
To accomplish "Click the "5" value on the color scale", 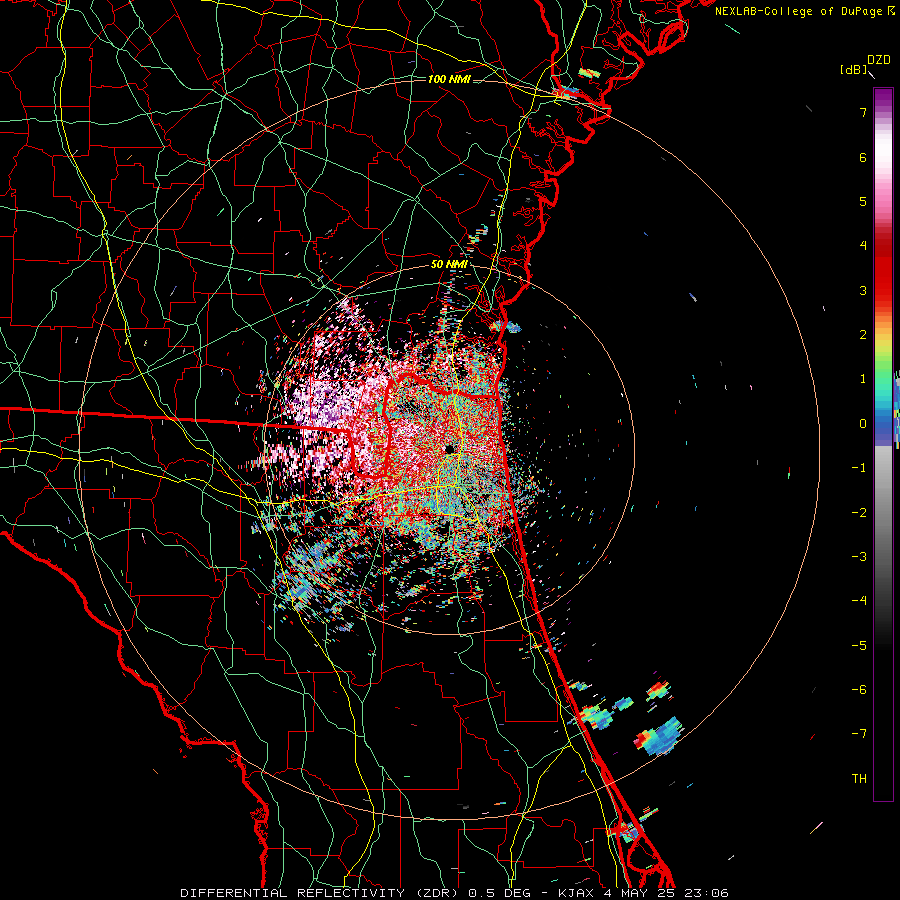I will (863, 201).
